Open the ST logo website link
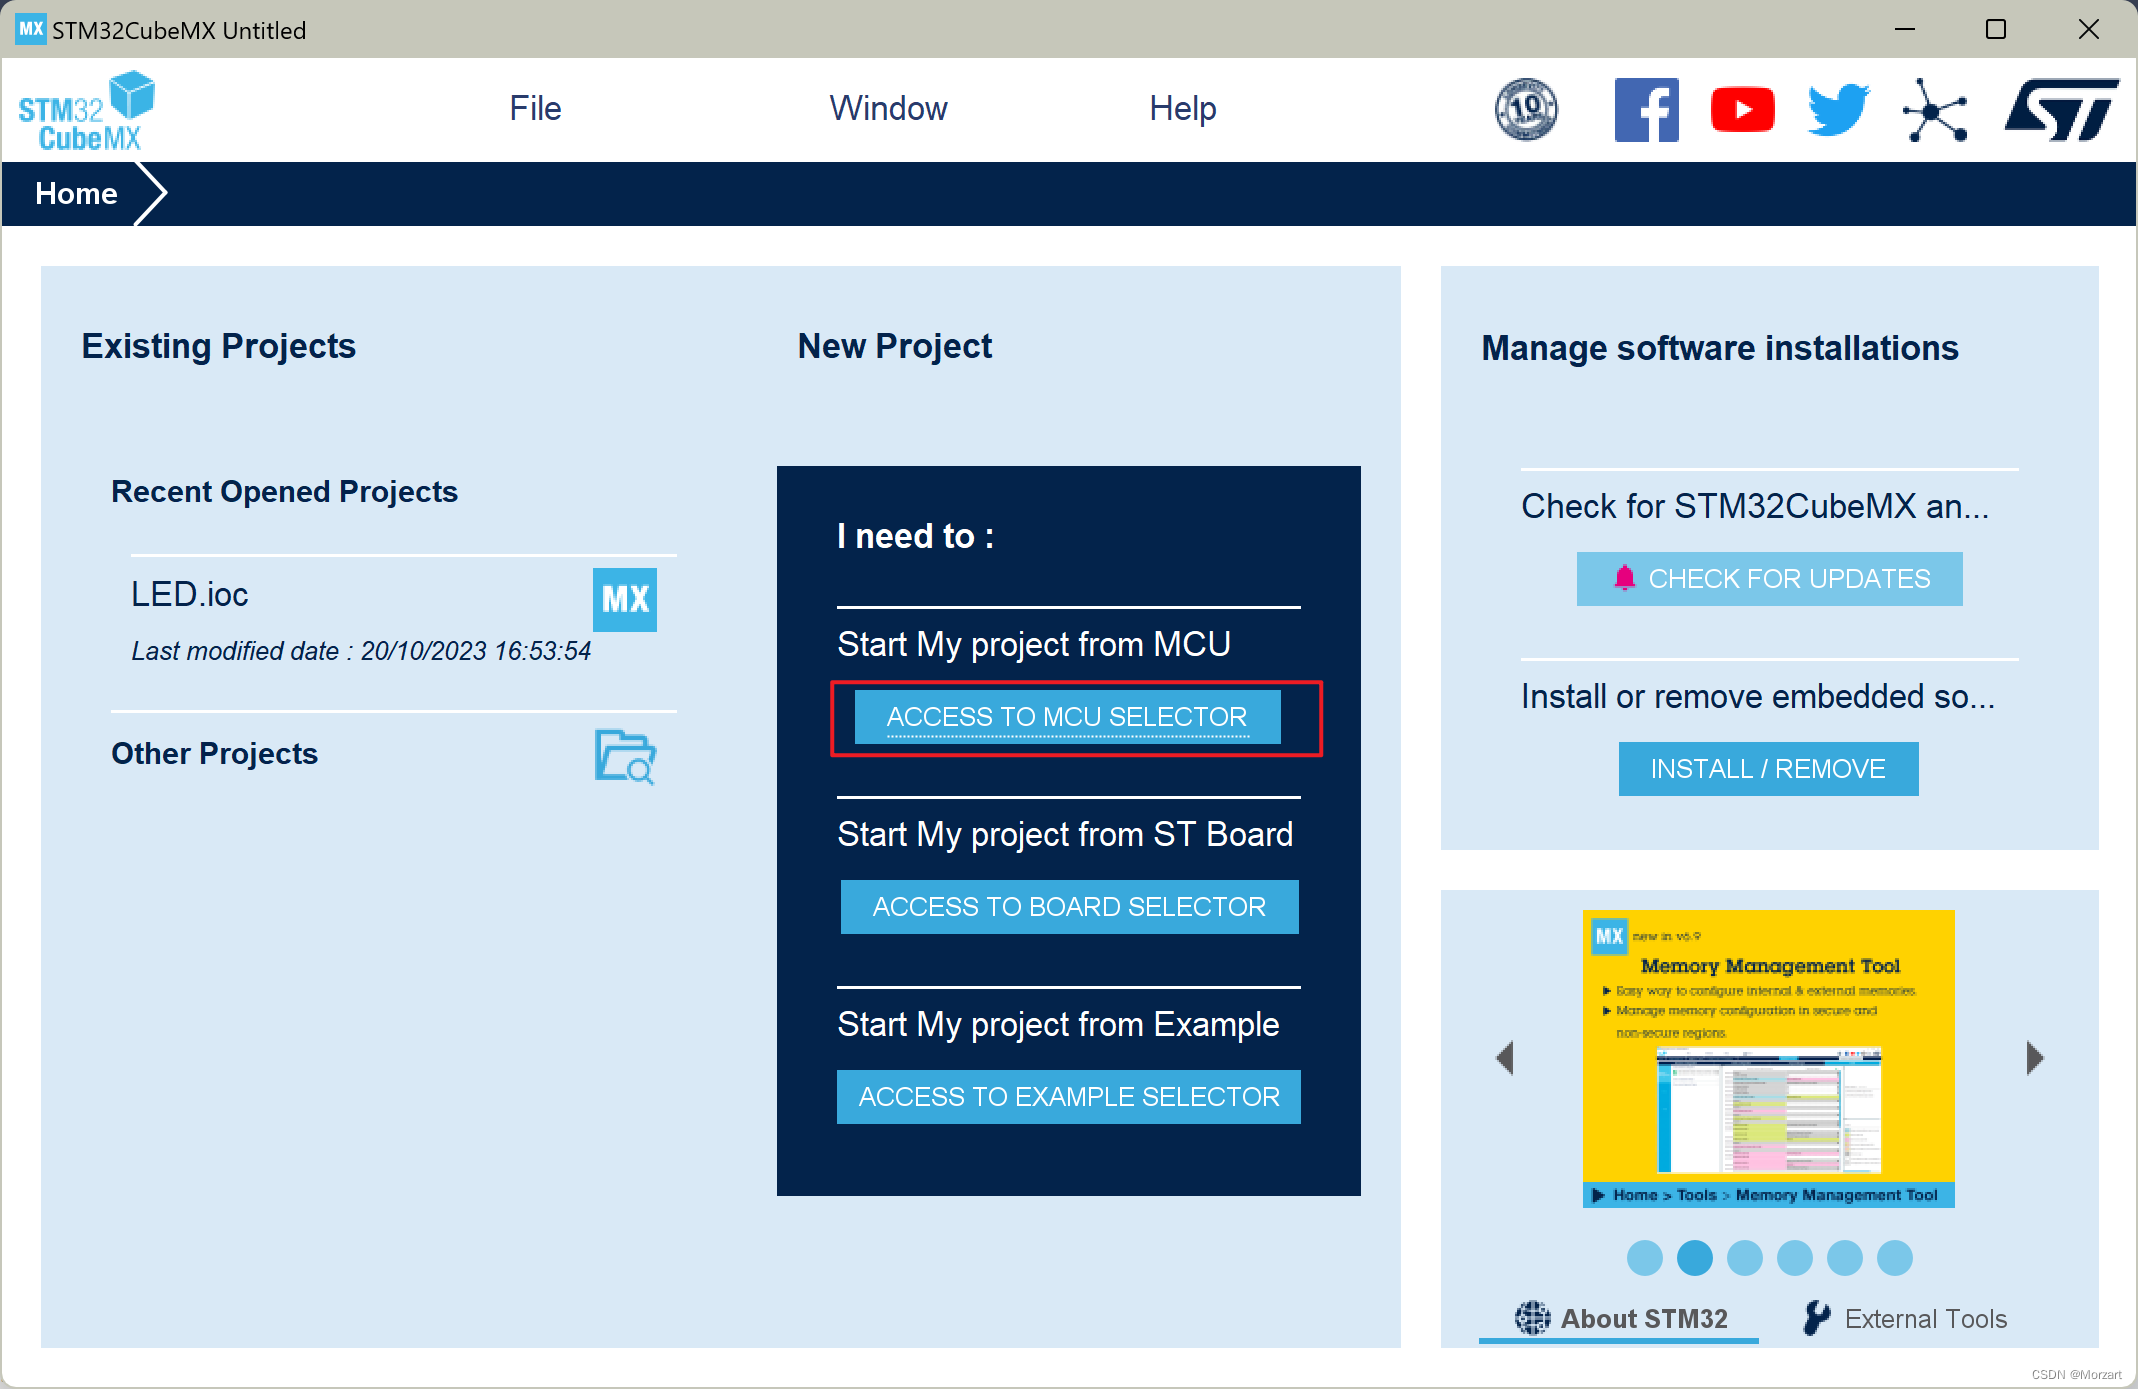 click(x=2061, y=110)
